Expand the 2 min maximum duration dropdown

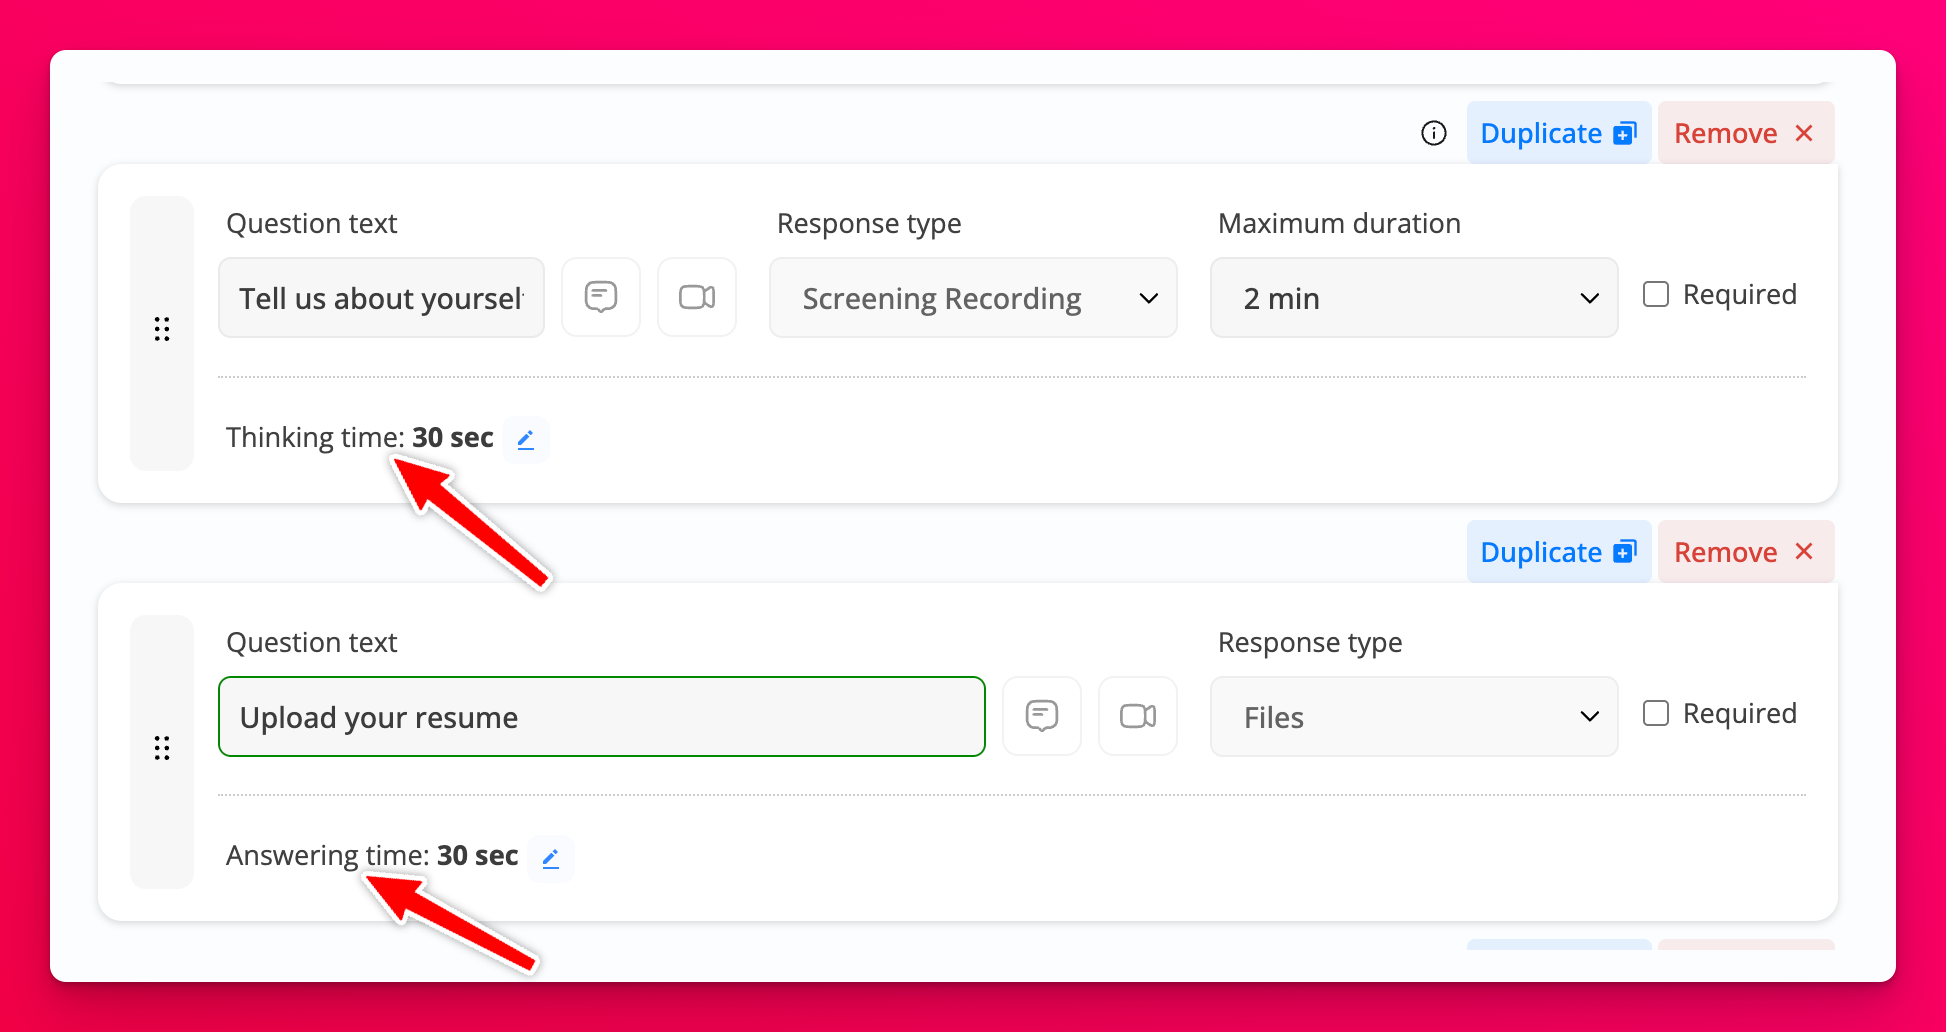click(x=1414, y=298)
